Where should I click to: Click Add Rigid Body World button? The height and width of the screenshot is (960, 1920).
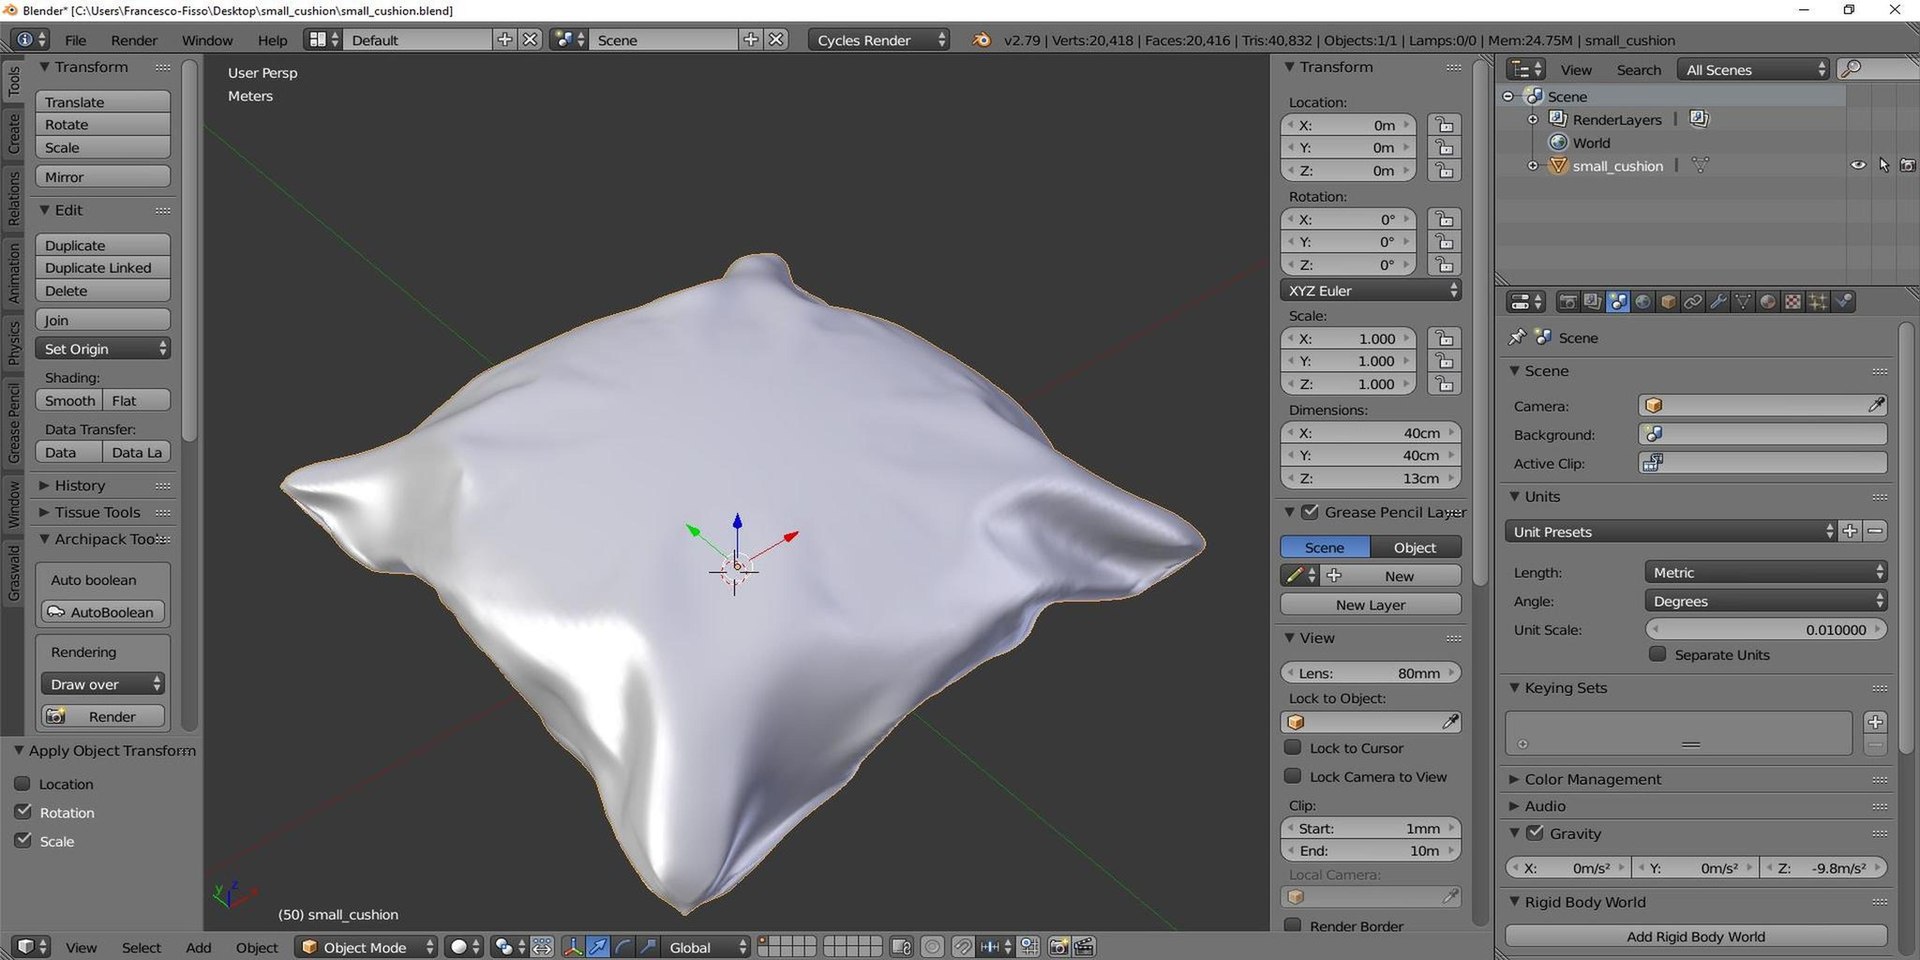point(1696,936)
